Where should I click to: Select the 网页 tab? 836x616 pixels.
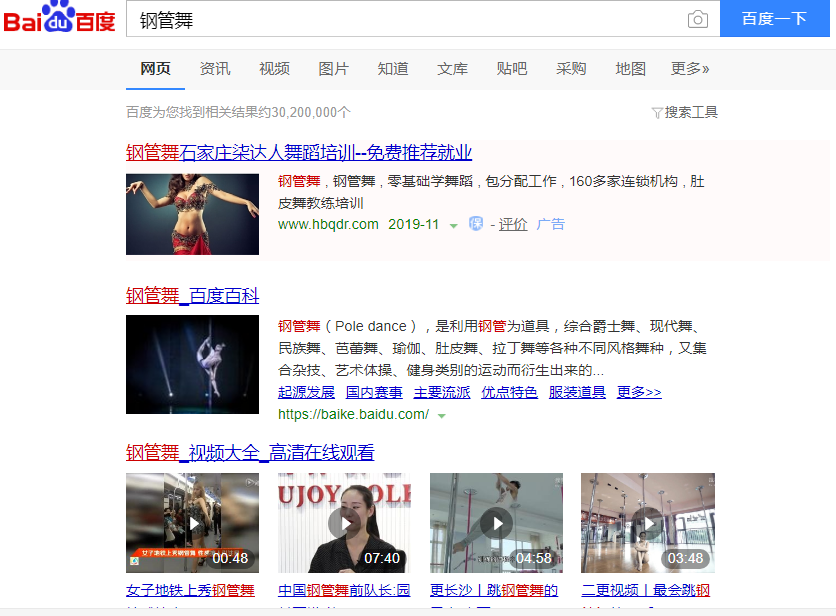[155, 69]
